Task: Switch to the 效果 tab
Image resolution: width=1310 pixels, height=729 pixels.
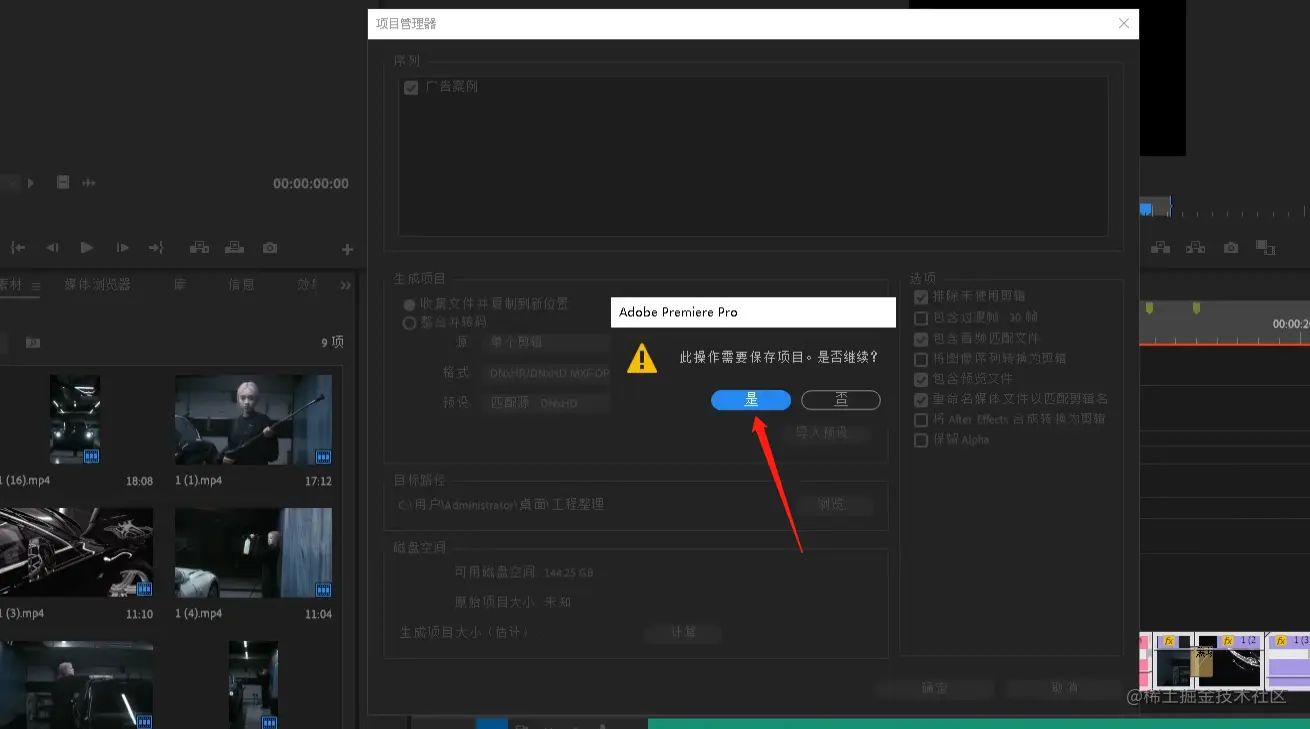Action: point(306,285)
